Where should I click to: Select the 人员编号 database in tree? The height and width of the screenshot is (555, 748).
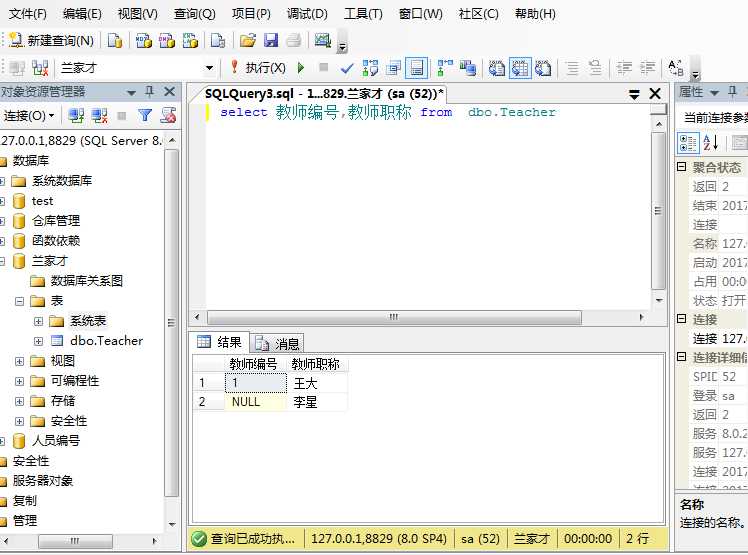(x=55, y=440)
